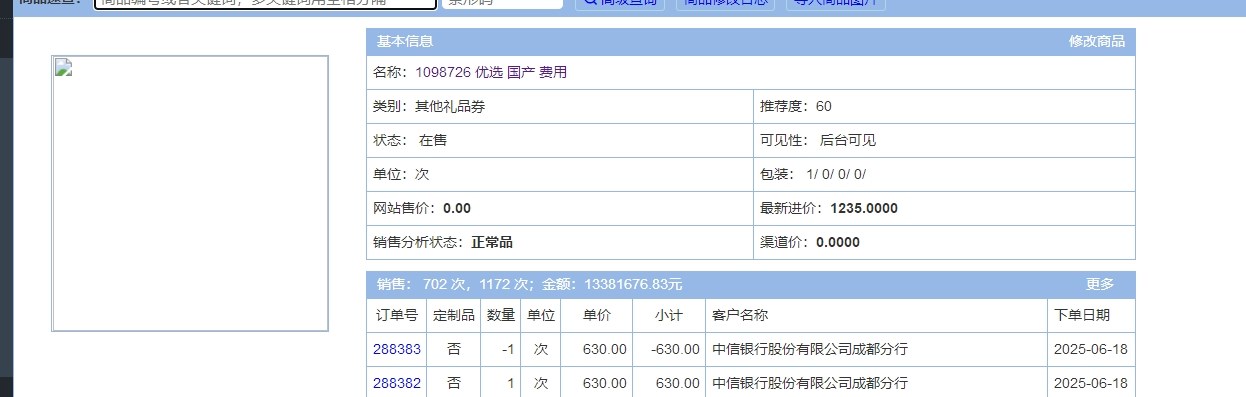Click the broken product image icon
Screen dimensions: 1246x397
[64, 68]
